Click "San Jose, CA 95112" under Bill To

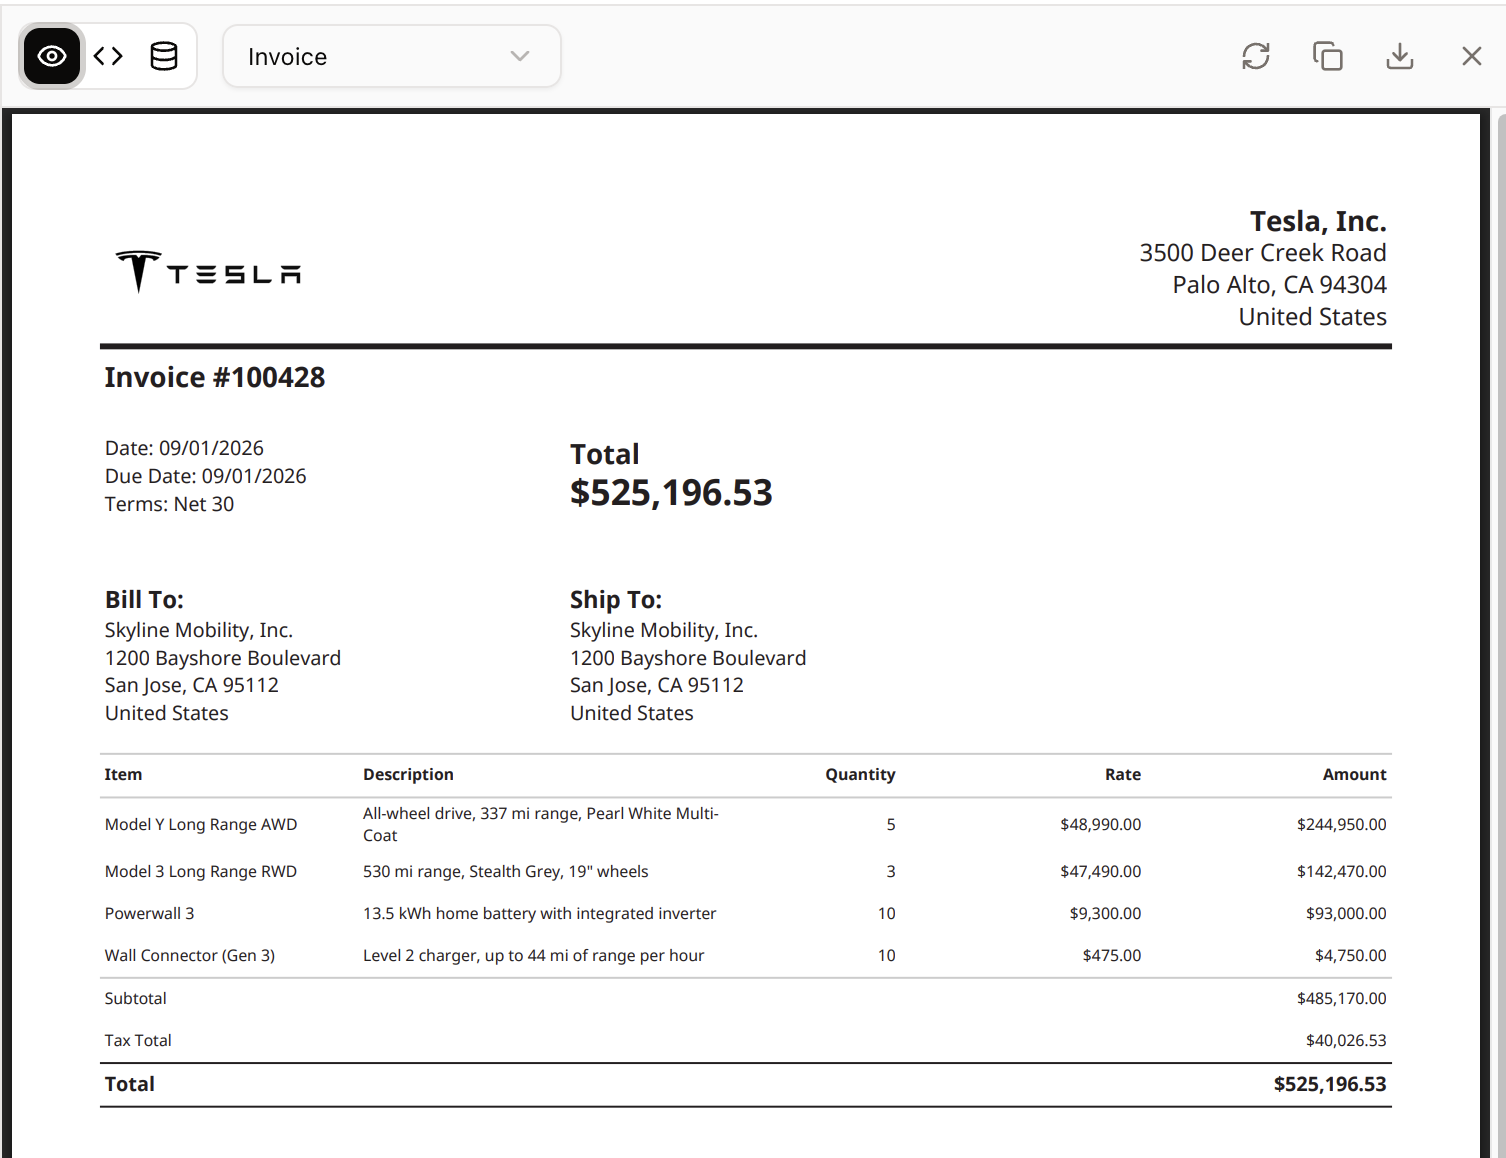click(191, 685)
